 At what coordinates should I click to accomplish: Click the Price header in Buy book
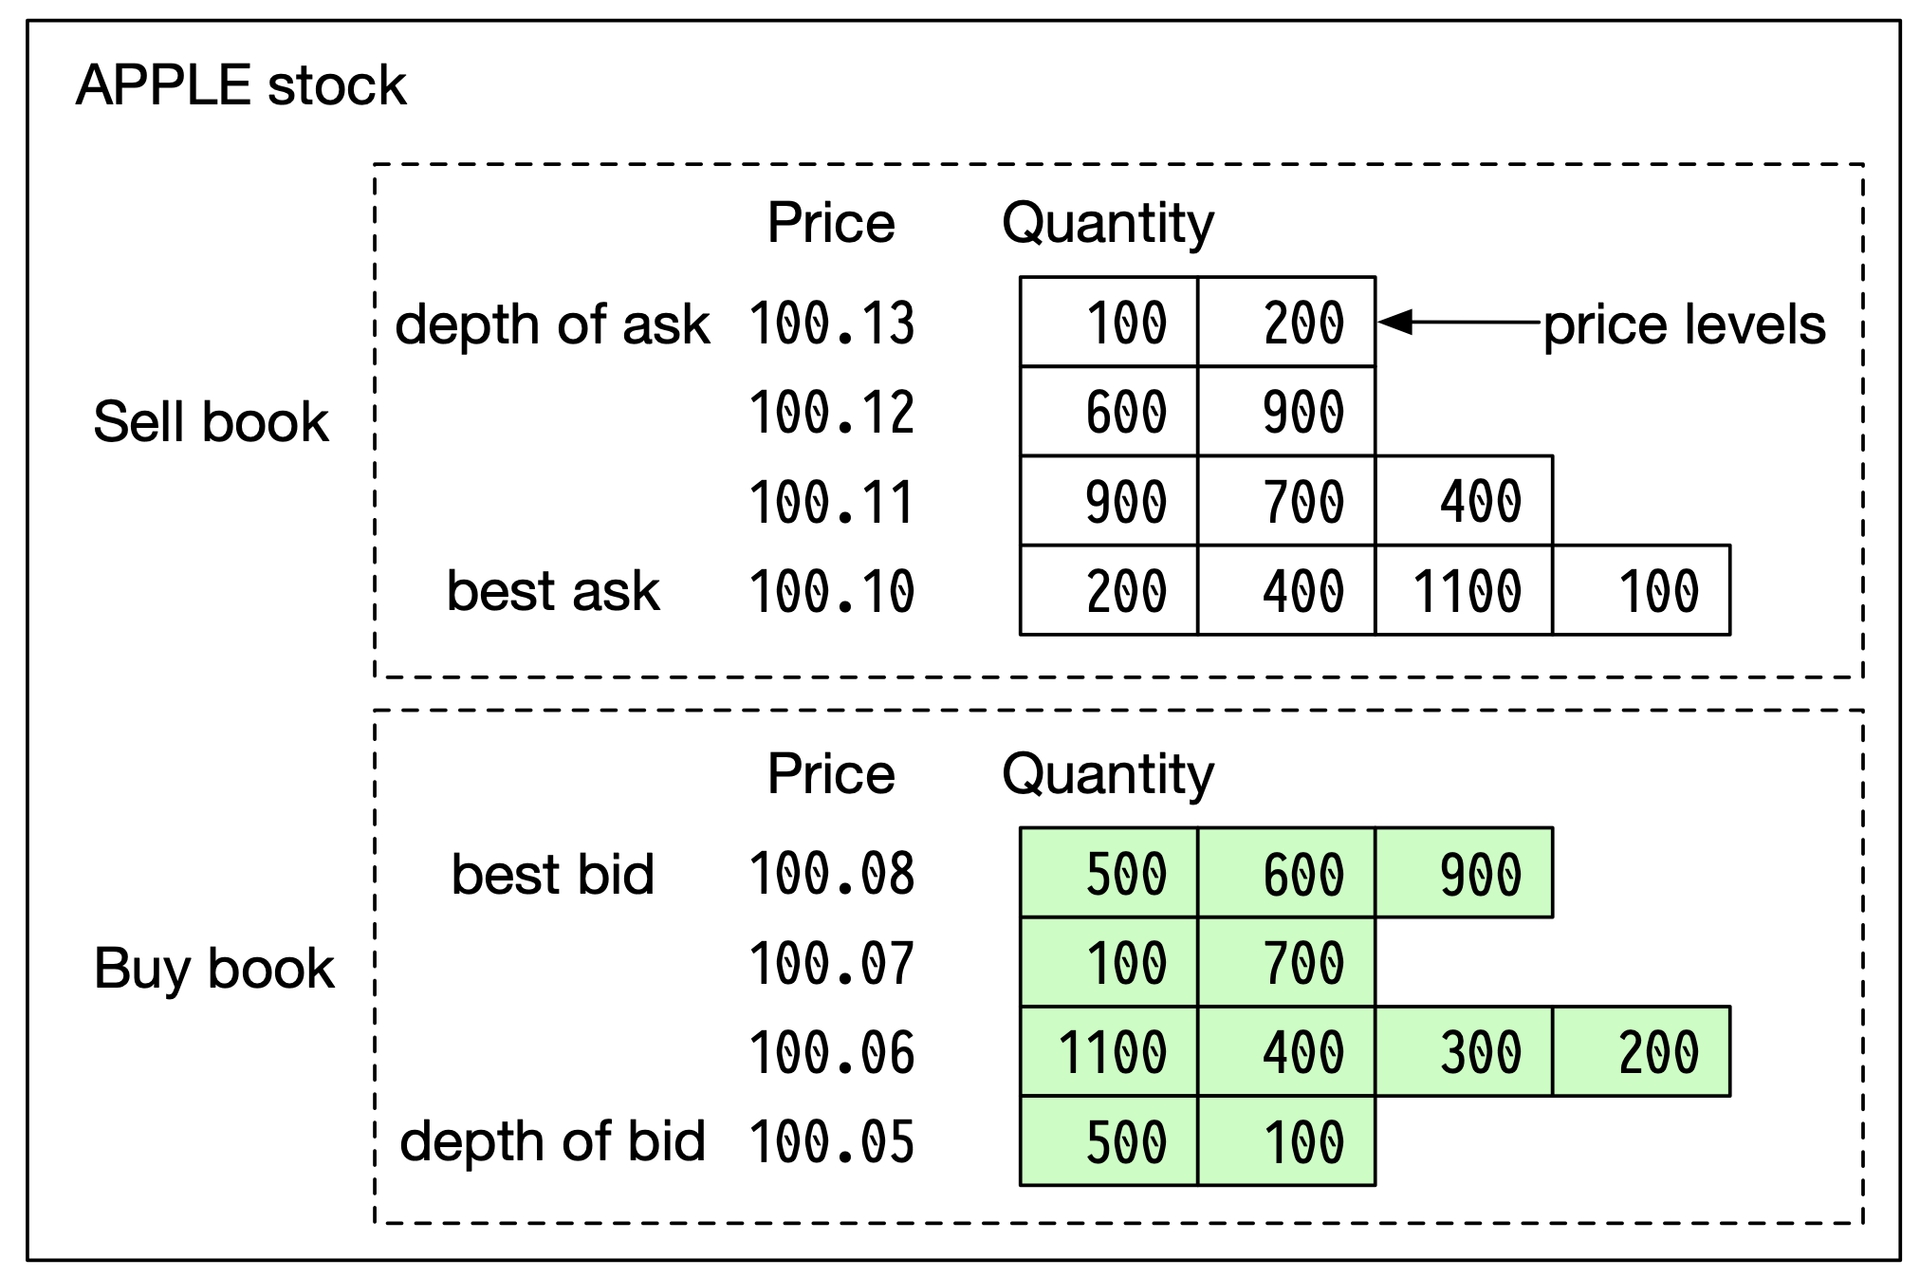coord(831,774)
